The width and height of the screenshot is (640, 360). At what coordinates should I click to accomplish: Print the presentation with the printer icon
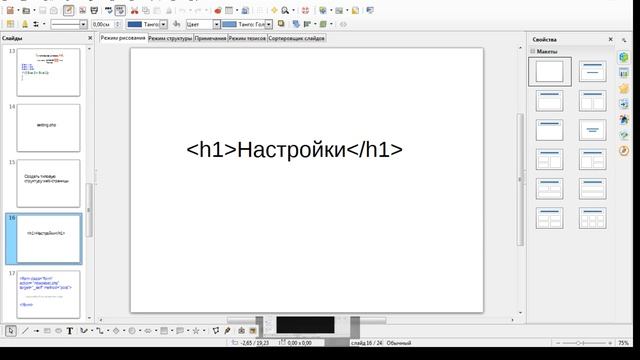pyautogui.click(x=94, y=10)
